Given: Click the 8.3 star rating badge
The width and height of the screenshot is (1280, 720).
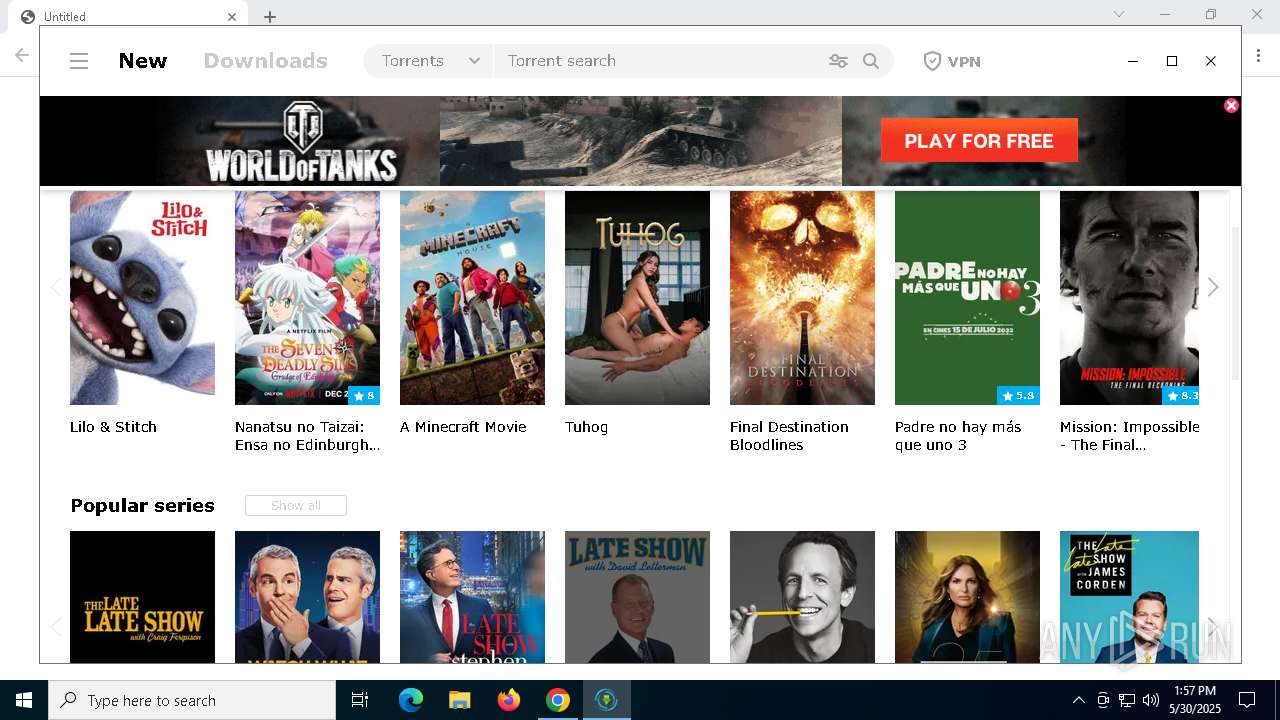Looking at the screenshot, I should 1182,395.
